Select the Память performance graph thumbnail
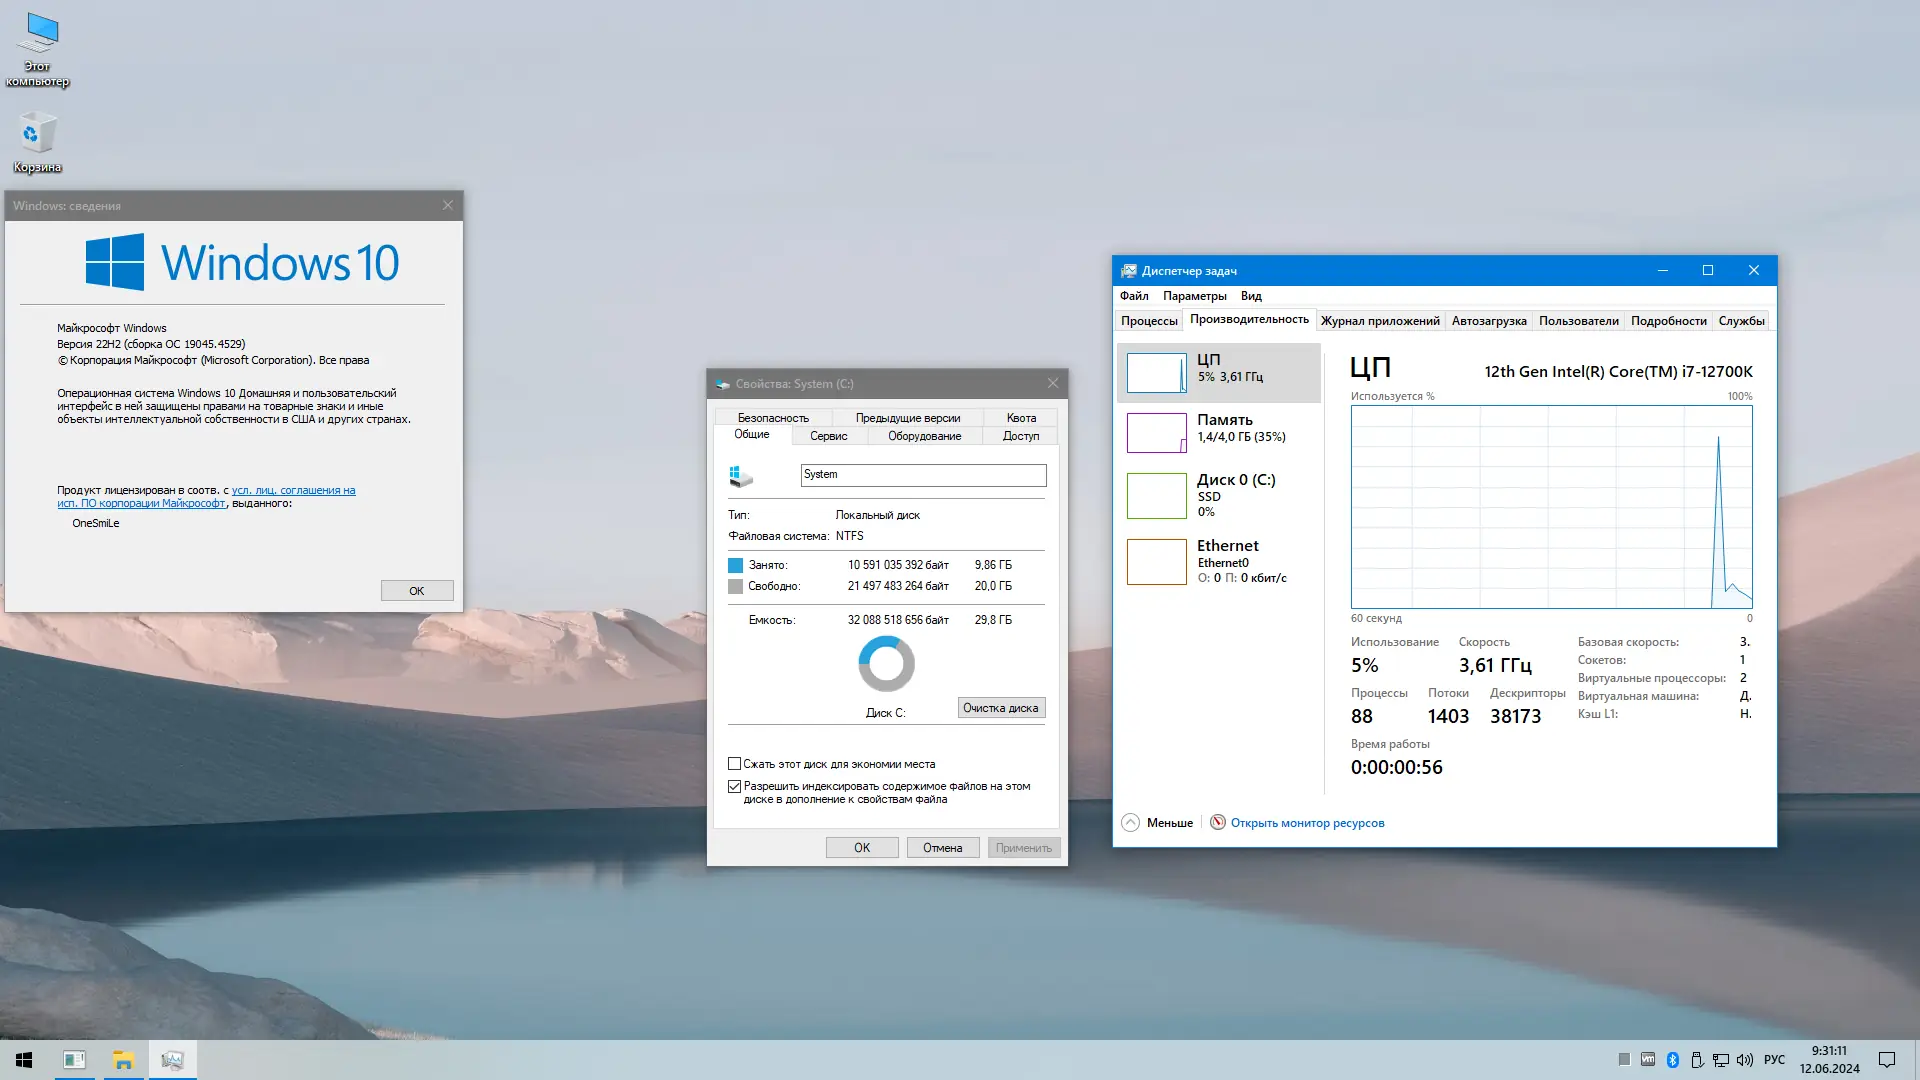The height and width of the screenshot is (1080, 1920). [1157, 433]
